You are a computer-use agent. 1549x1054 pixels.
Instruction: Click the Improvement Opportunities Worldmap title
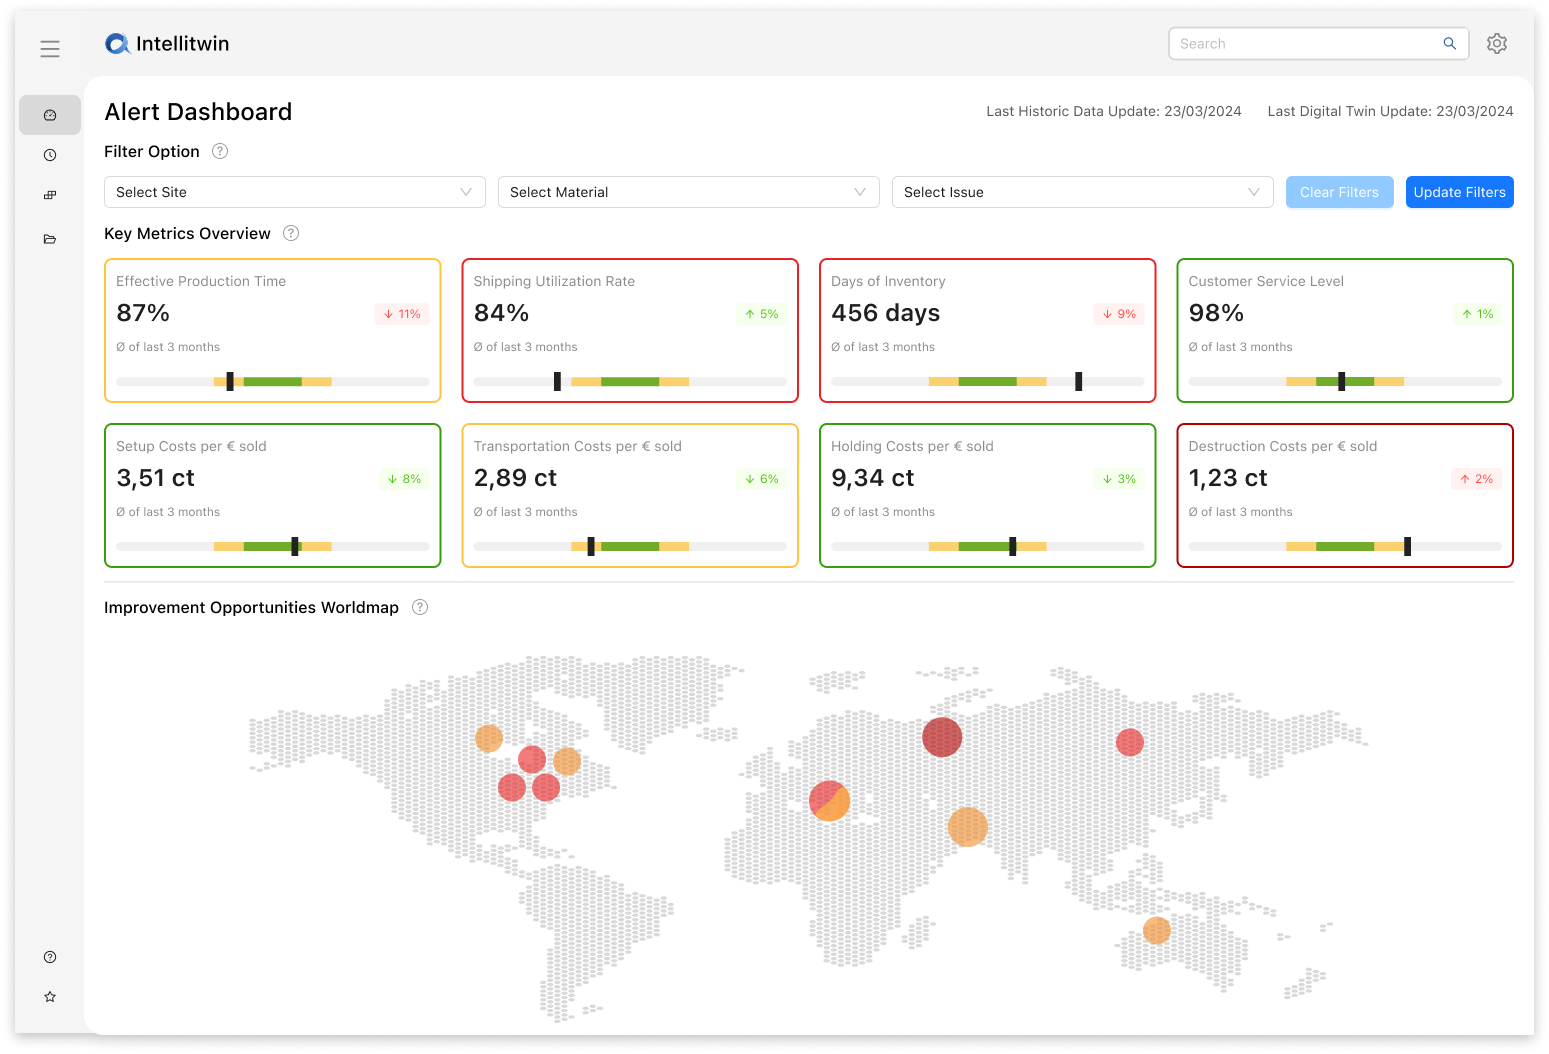pos(251,607)
